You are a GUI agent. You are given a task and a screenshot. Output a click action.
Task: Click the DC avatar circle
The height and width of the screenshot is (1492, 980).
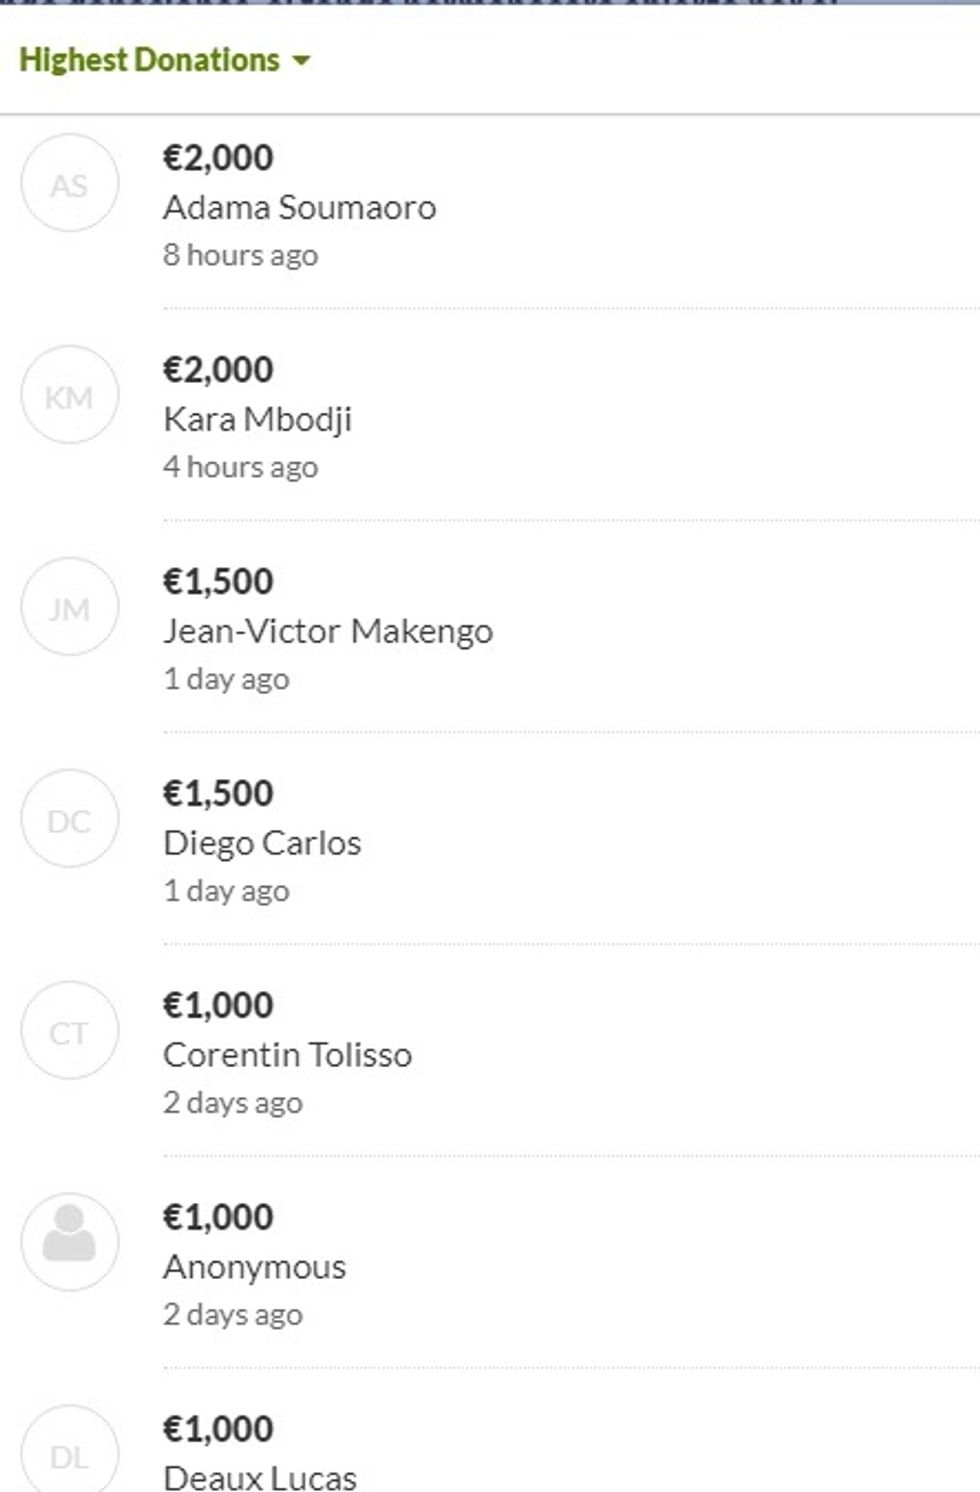[x=70, y=820]
